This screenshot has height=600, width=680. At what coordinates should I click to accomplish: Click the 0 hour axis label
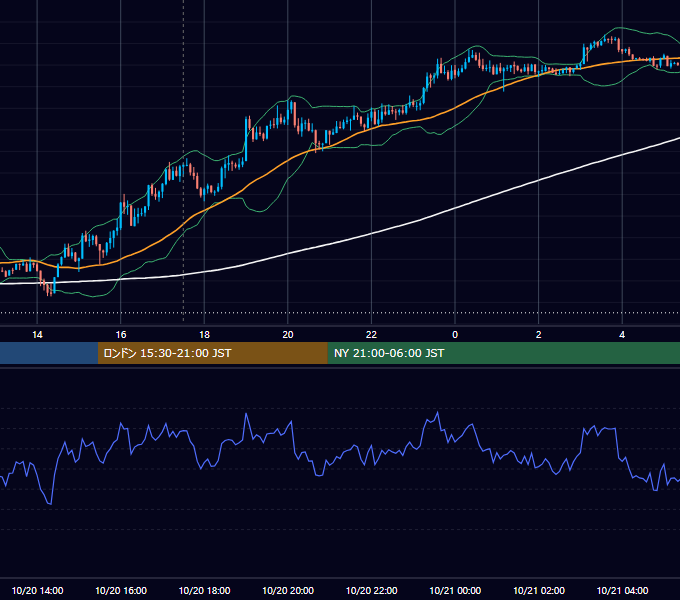pos(455,335)
